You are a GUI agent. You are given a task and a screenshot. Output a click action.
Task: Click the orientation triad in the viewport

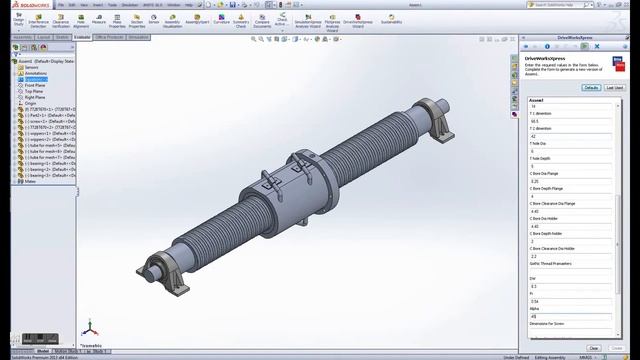89,328
